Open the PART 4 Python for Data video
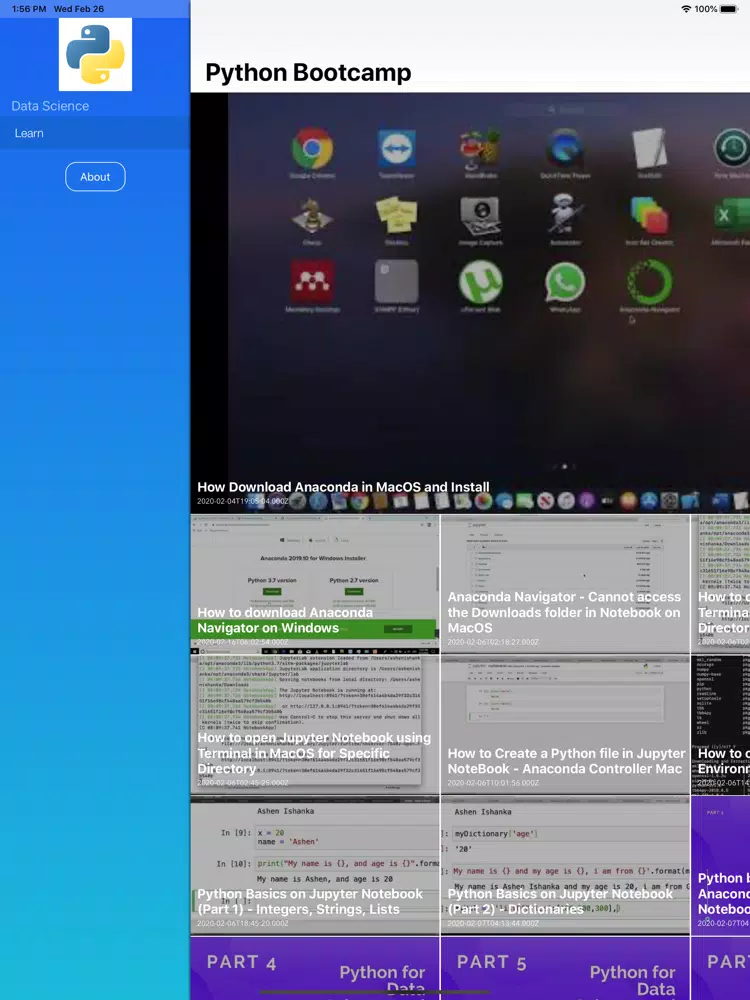Viewport: 750px width, 1000px height. click(x=315, y=968)
